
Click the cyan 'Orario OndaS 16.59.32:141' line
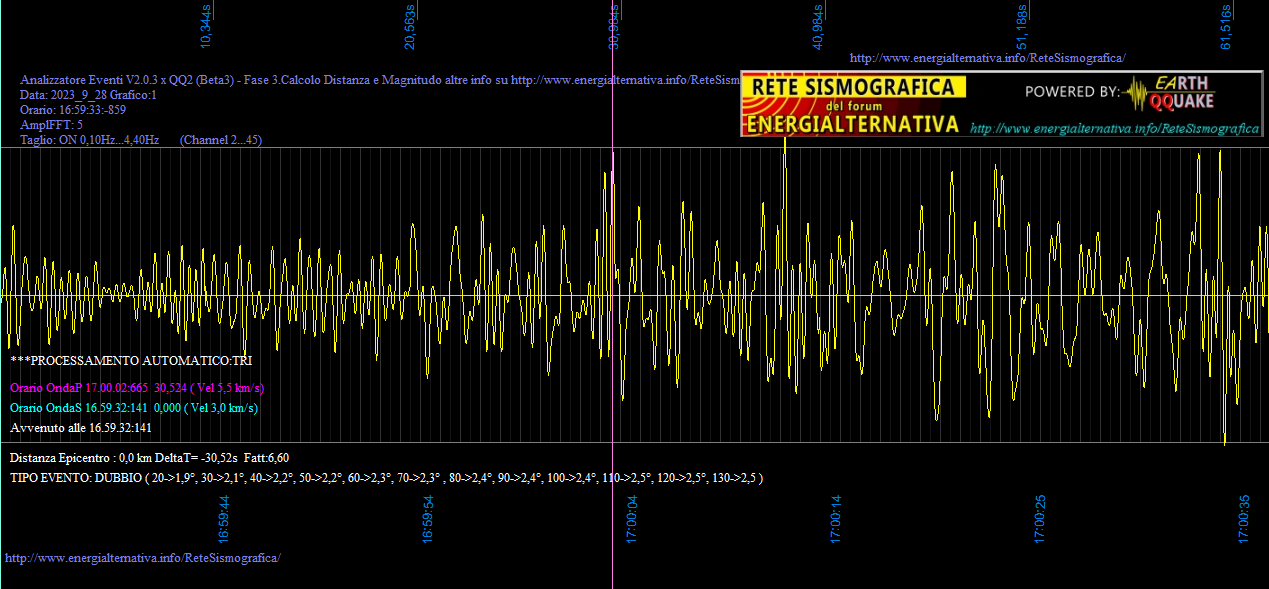[x=134, y=408]
